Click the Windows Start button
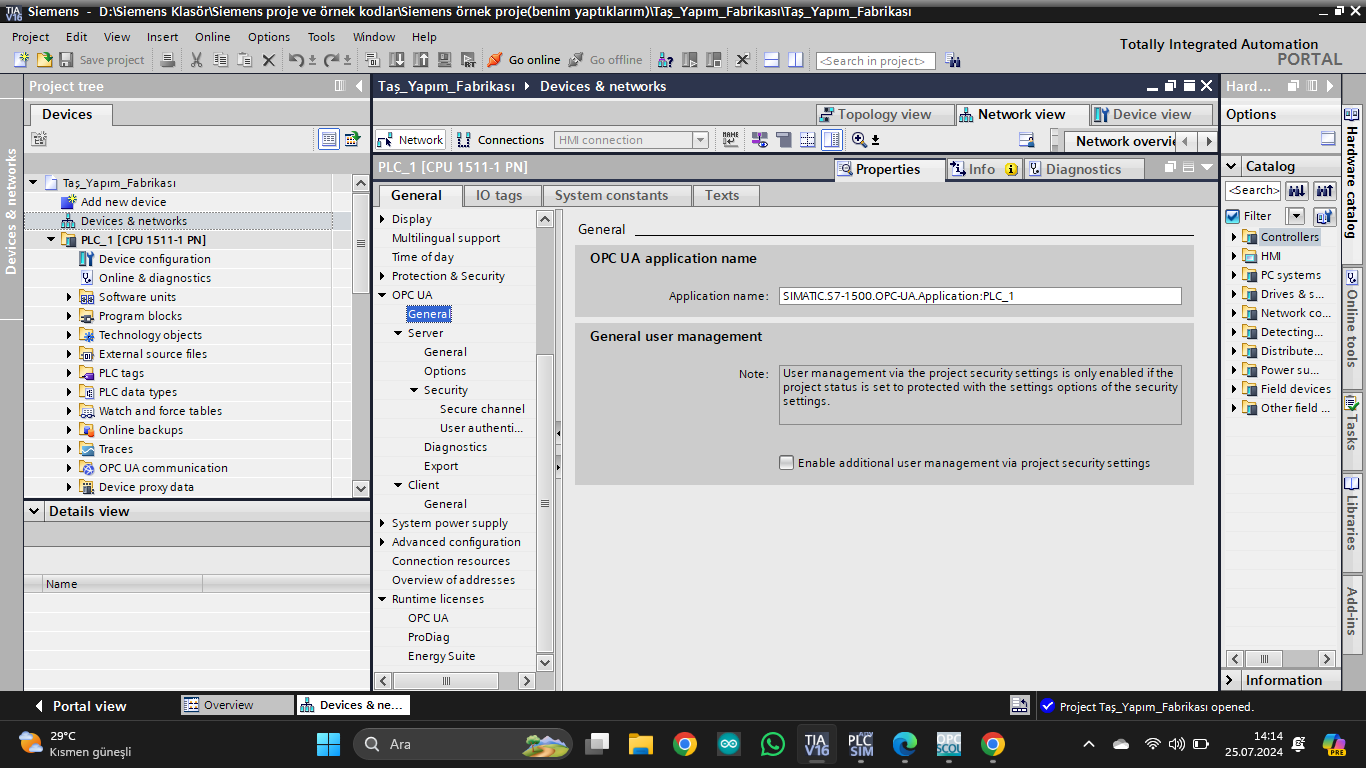This screenshot has width=1366, height=768. 328,744
